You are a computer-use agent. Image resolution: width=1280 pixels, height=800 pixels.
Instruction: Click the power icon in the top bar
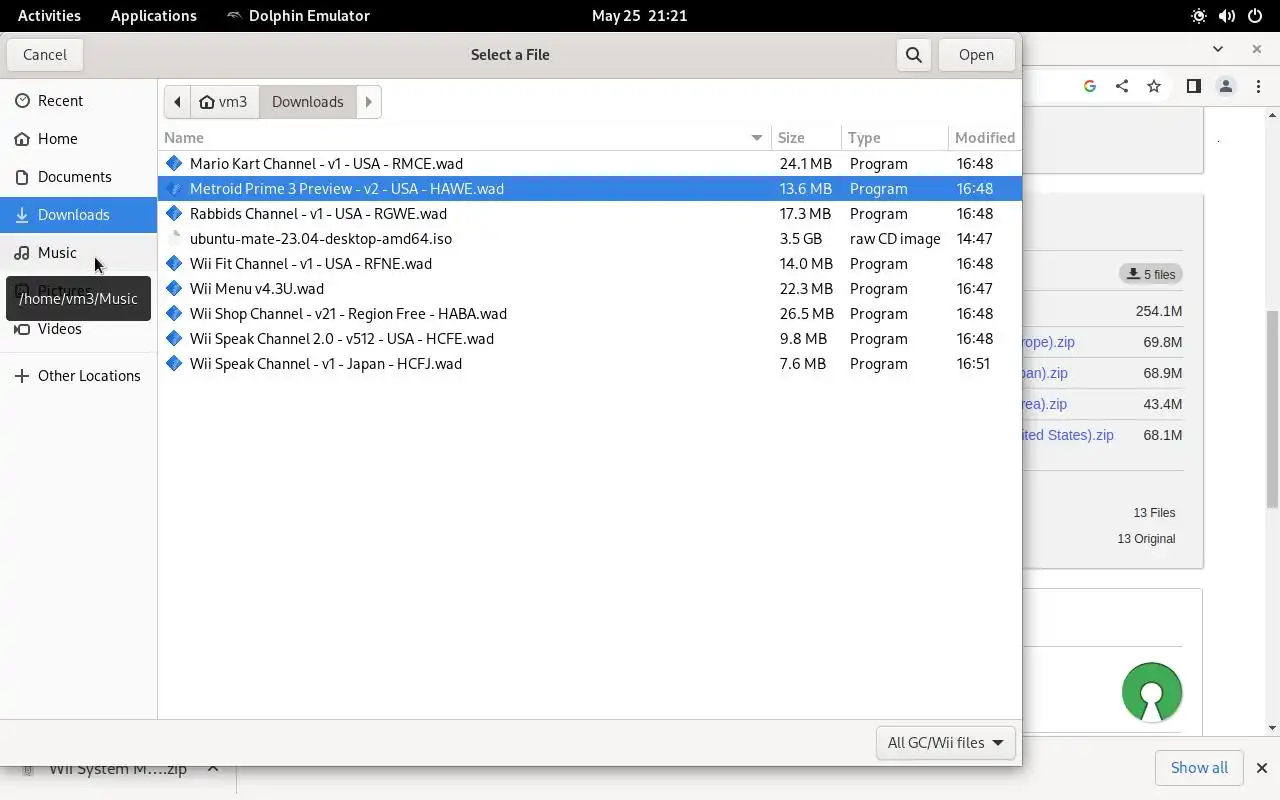pos(1255,16)
